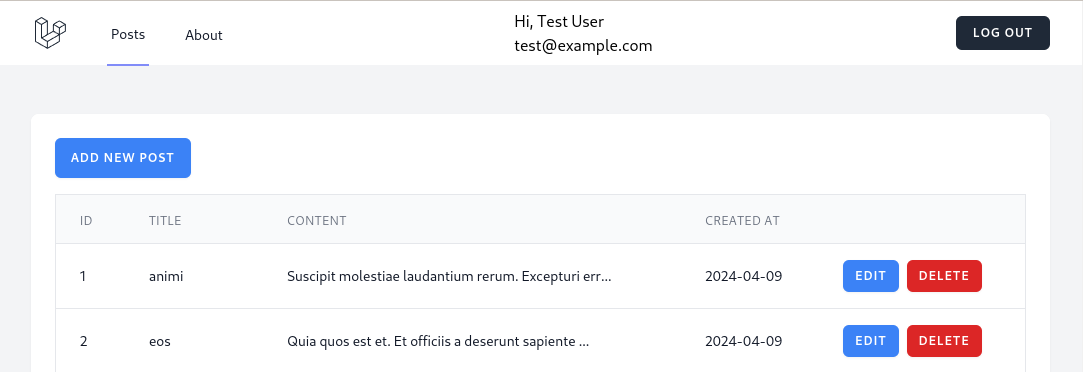The width and height of the screenshot is (1083, 372).
Task: Click content text starting with Quia quos
Action: point(438,342)
